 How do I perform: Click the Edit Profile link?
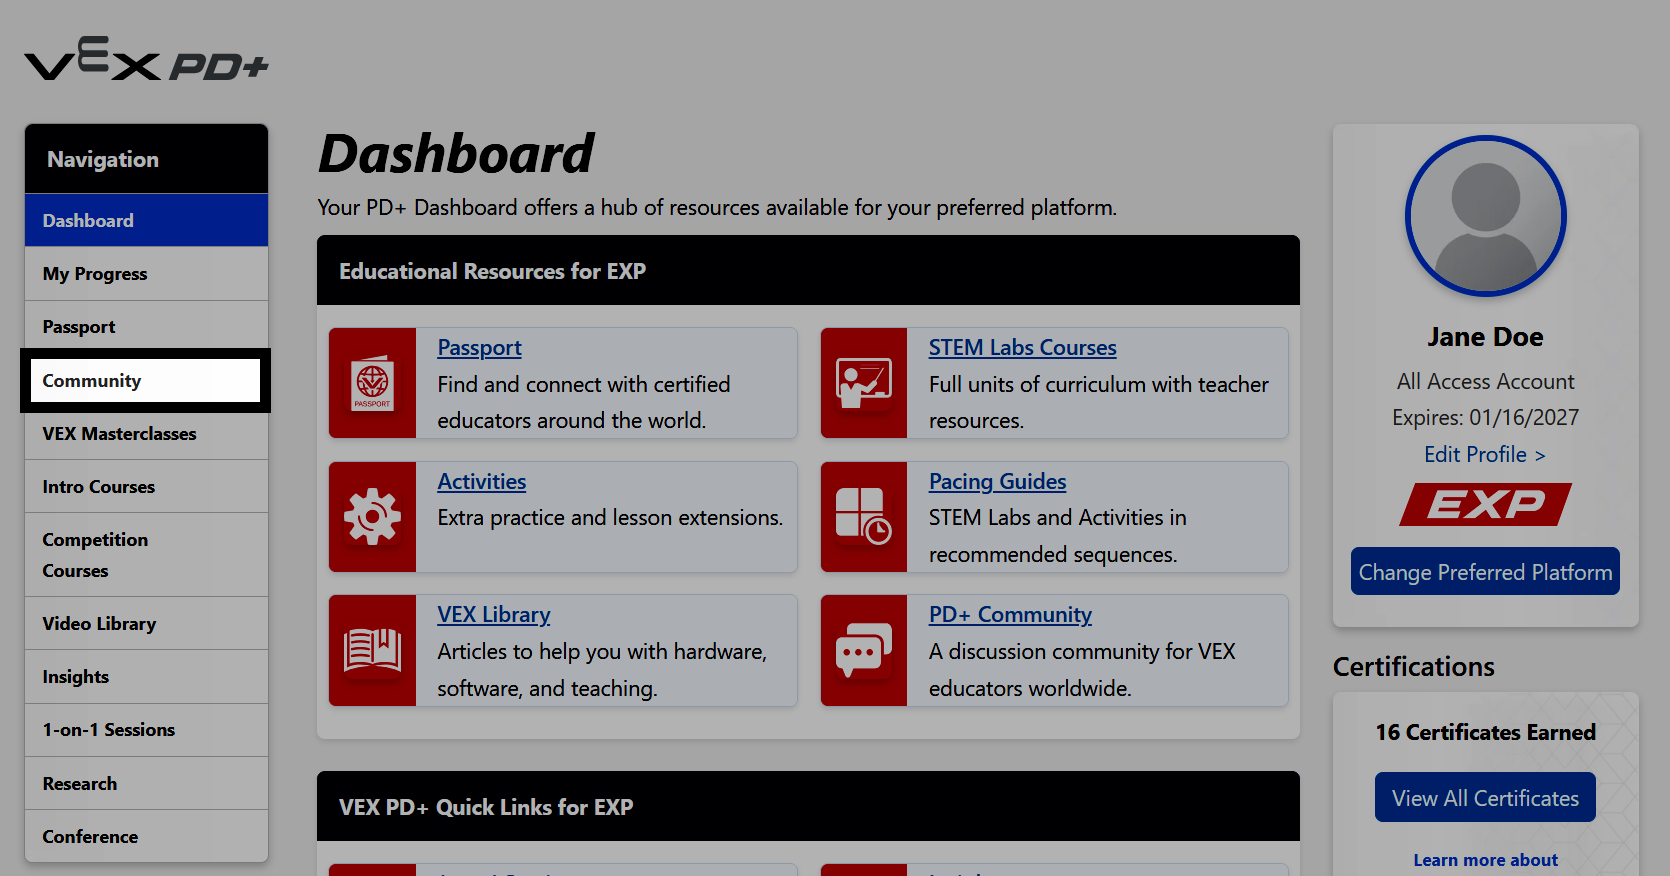[x=1485, y=455]
